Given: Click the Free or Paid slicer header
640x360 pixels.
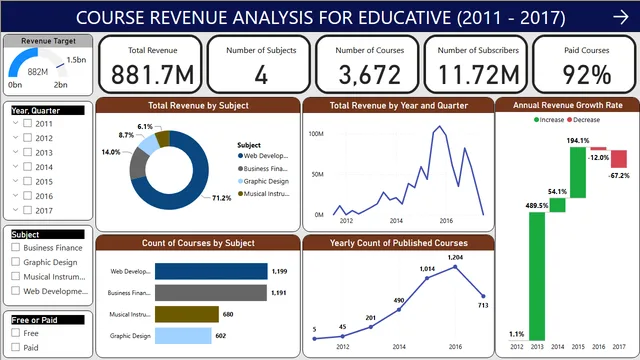Looking at the screenshot, I should pos(48,320).
